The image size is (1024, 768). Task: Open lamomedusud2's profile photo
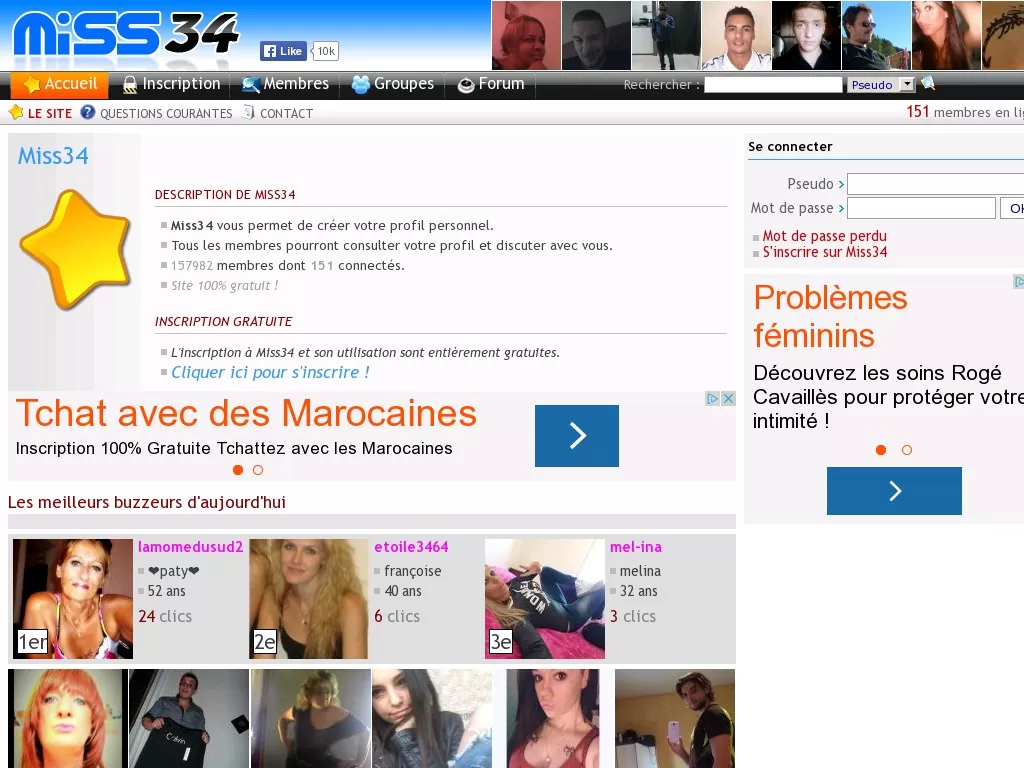73,599
